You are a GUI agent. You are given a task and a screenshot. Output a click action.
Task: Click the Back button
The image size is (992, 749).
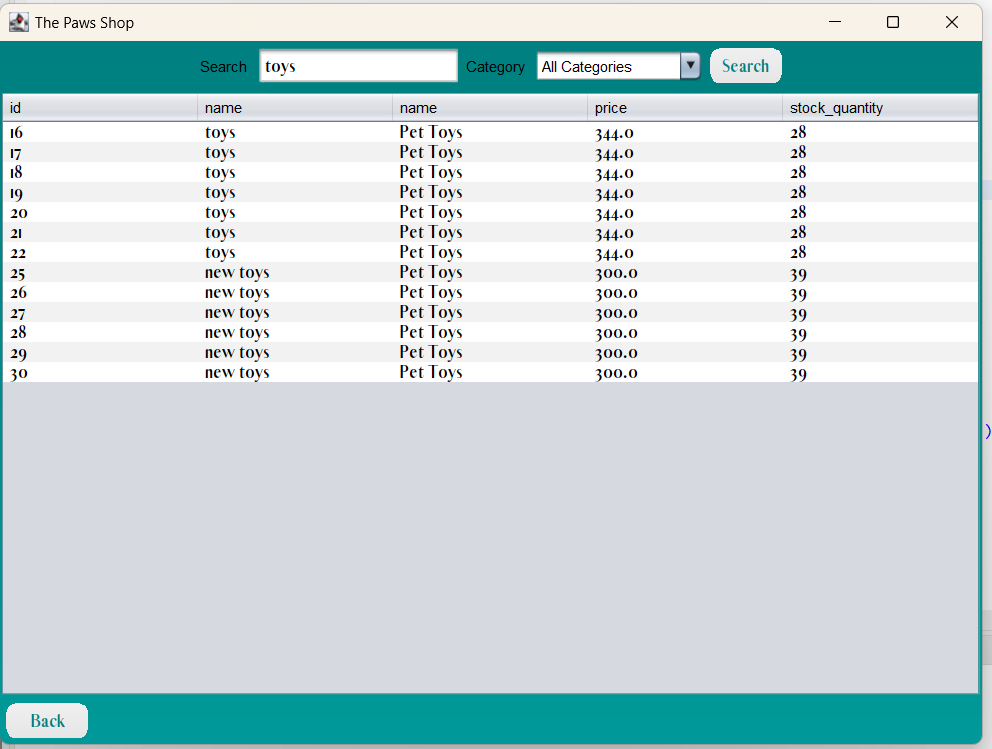[x=46, y=720]
